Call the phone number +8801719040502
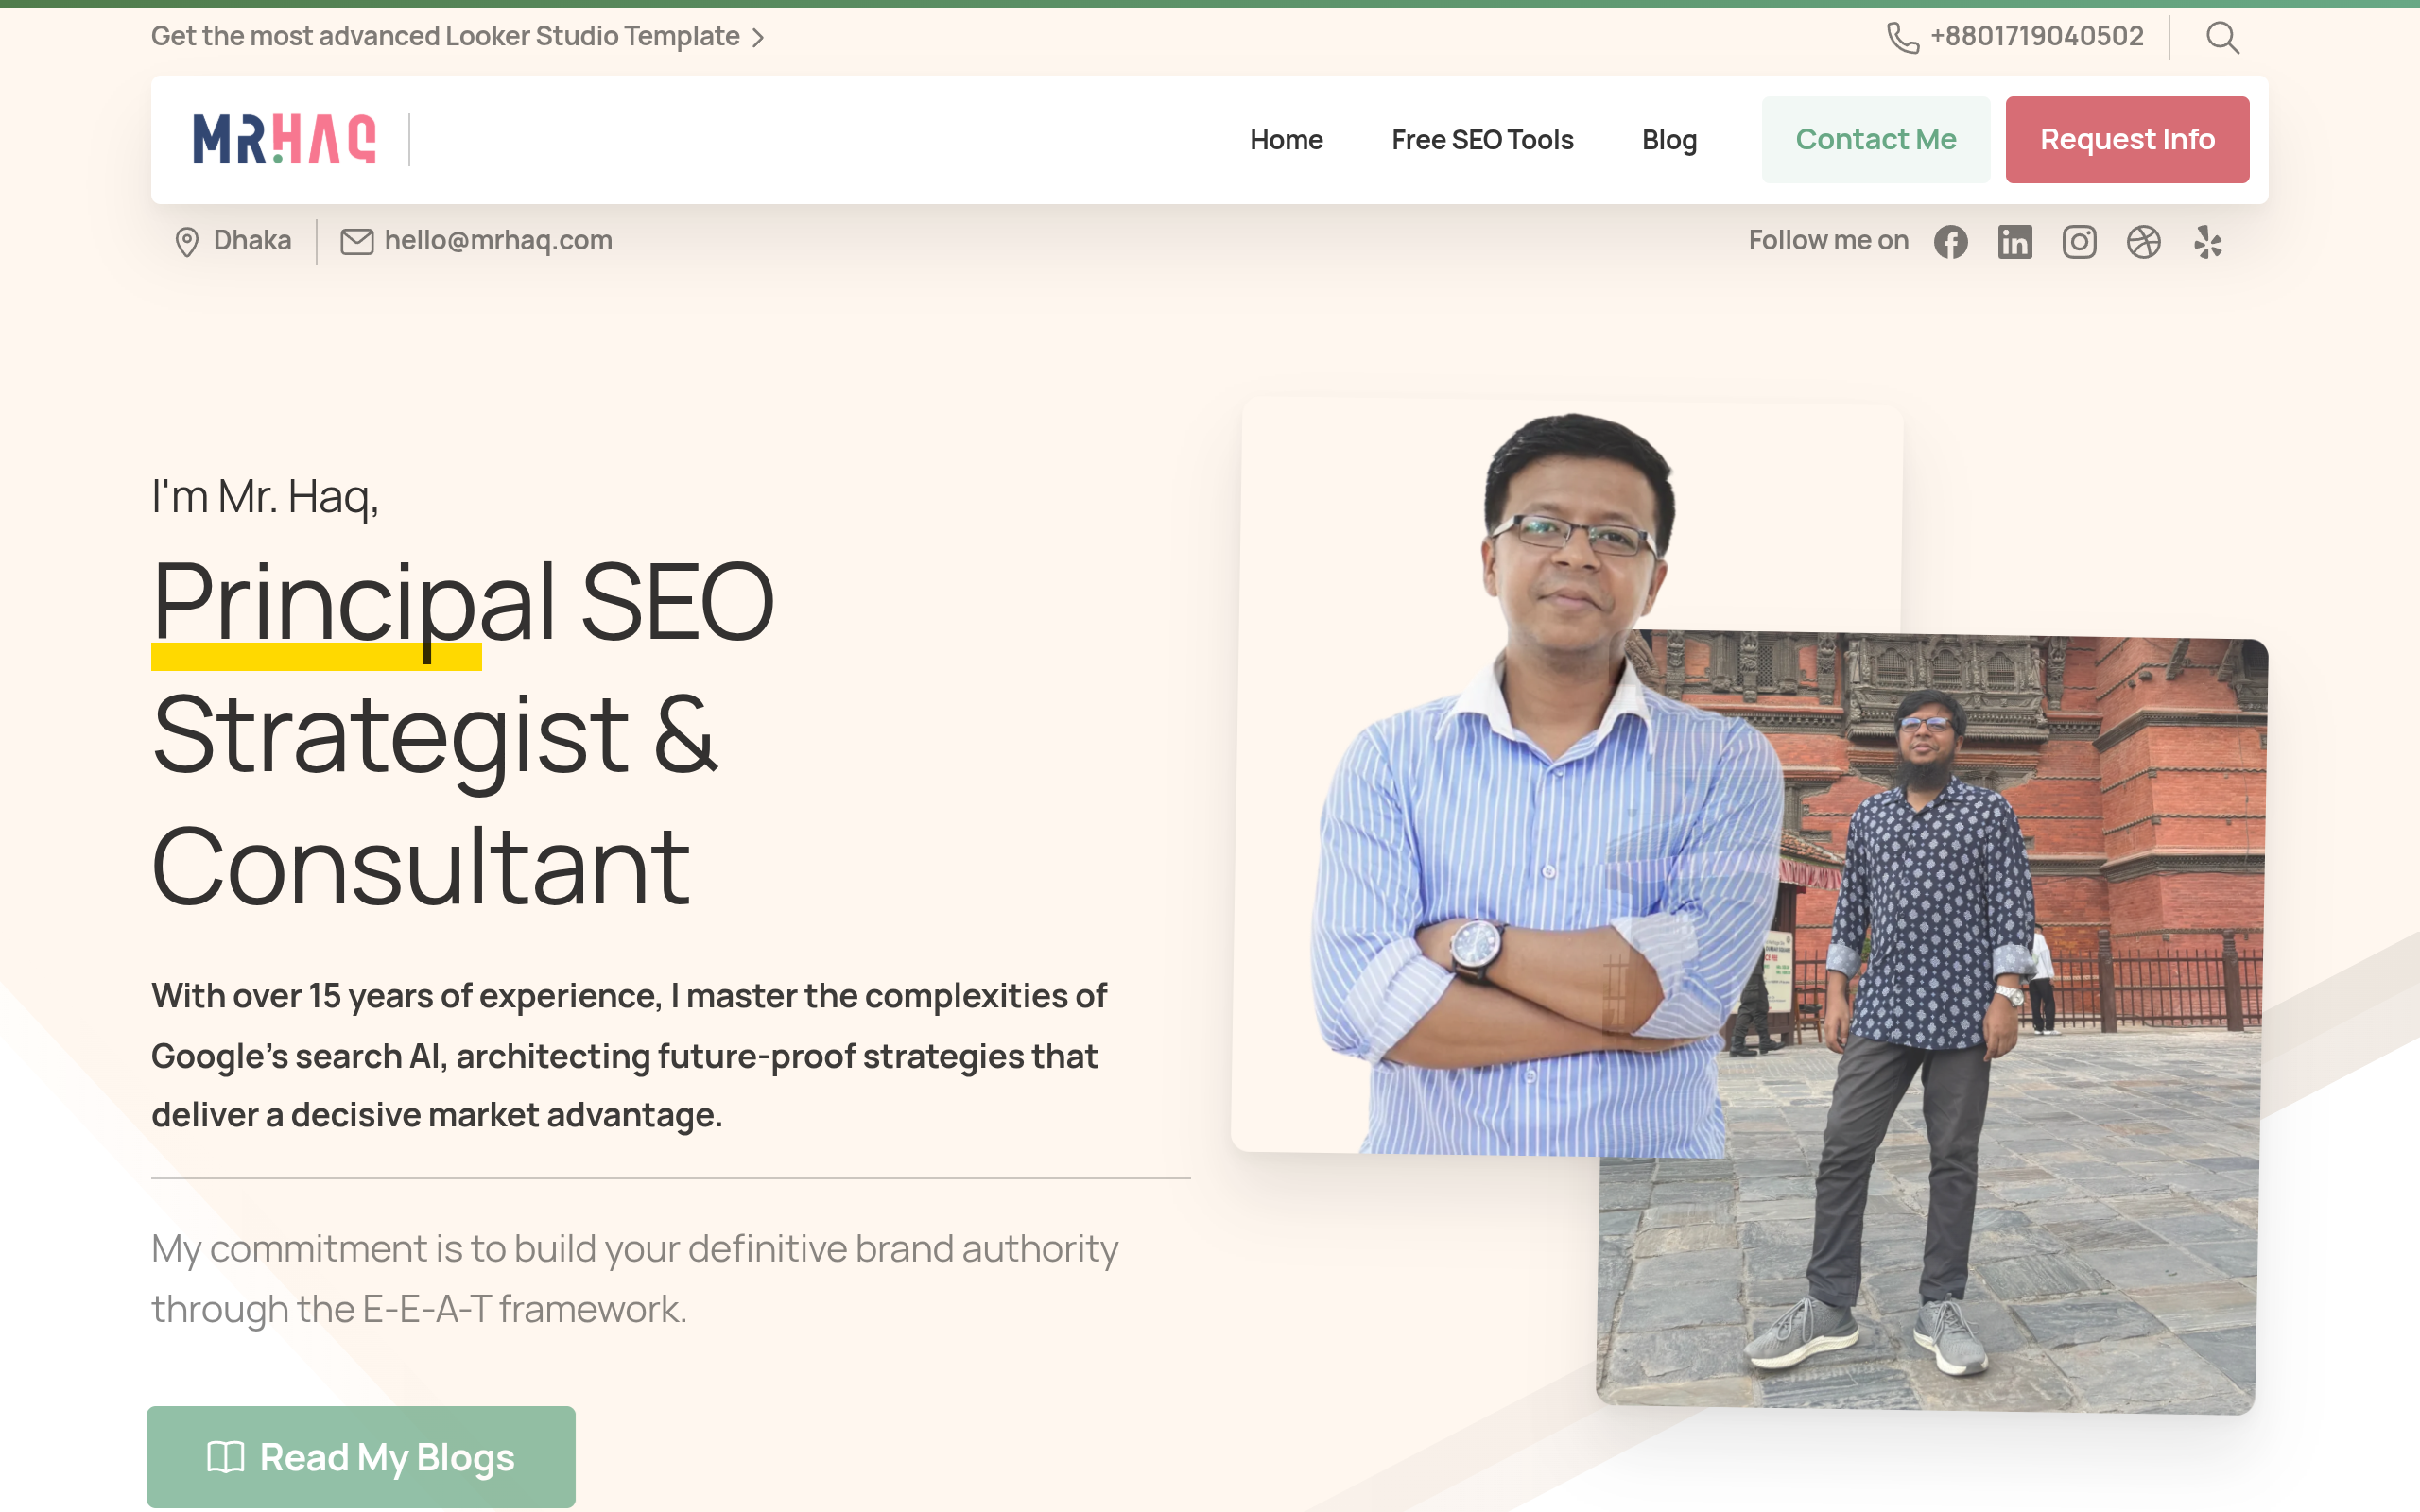This screenshot has width=2420, height=1512. 2037,37
